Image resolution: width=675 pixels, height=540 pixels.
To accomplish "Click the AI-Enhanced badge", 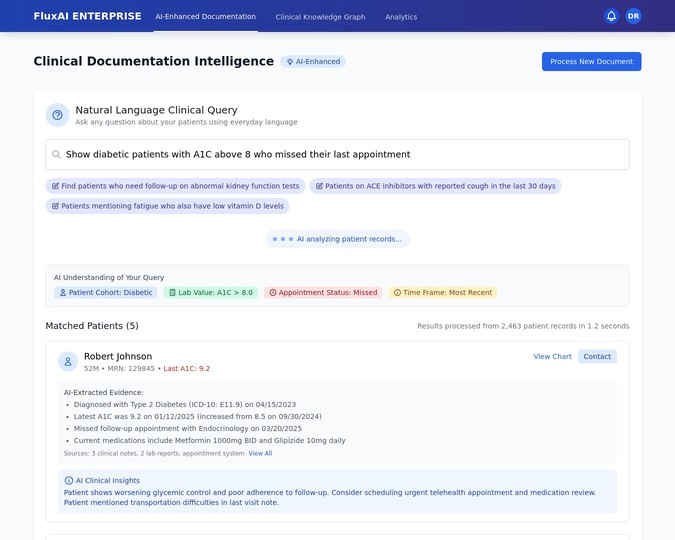I will pos(313,62).
